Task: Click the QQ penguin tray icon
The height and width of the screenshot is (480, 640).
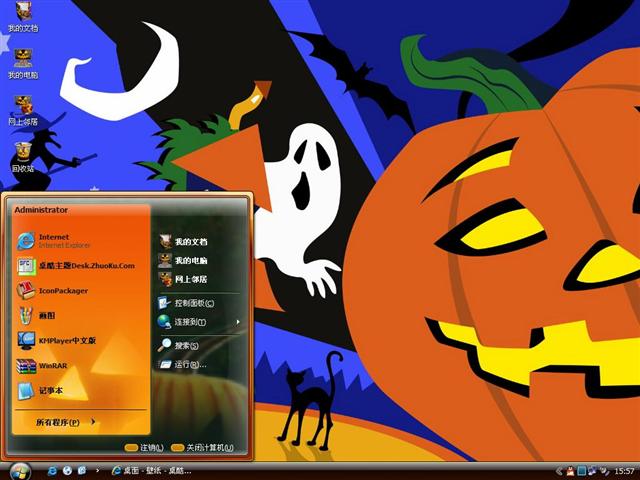Action: [x=570, y=471]
